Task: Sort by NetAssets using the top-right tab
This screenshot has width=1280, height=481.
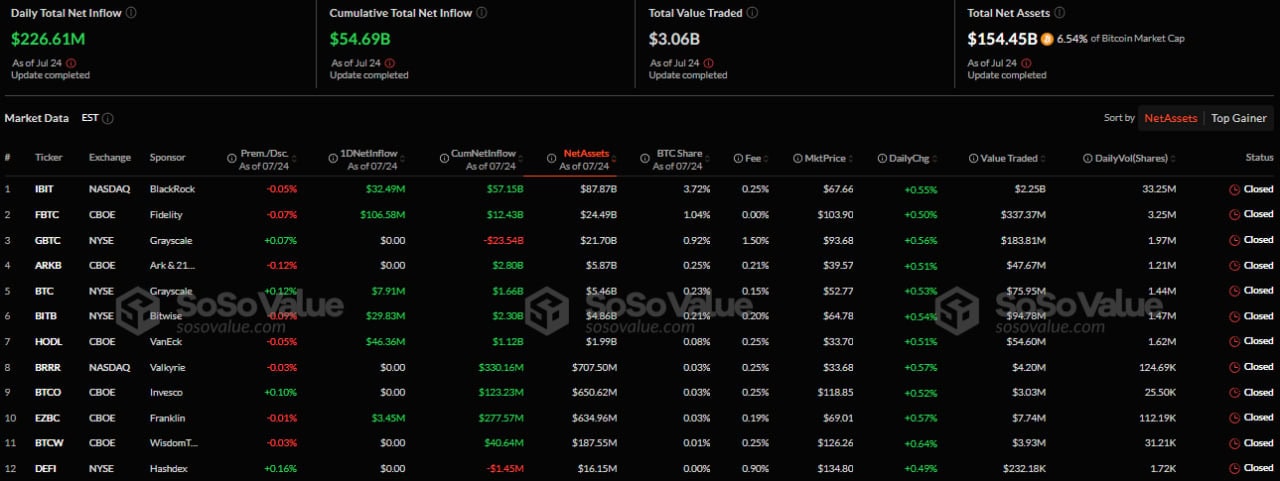Action: click(1171, 118)
